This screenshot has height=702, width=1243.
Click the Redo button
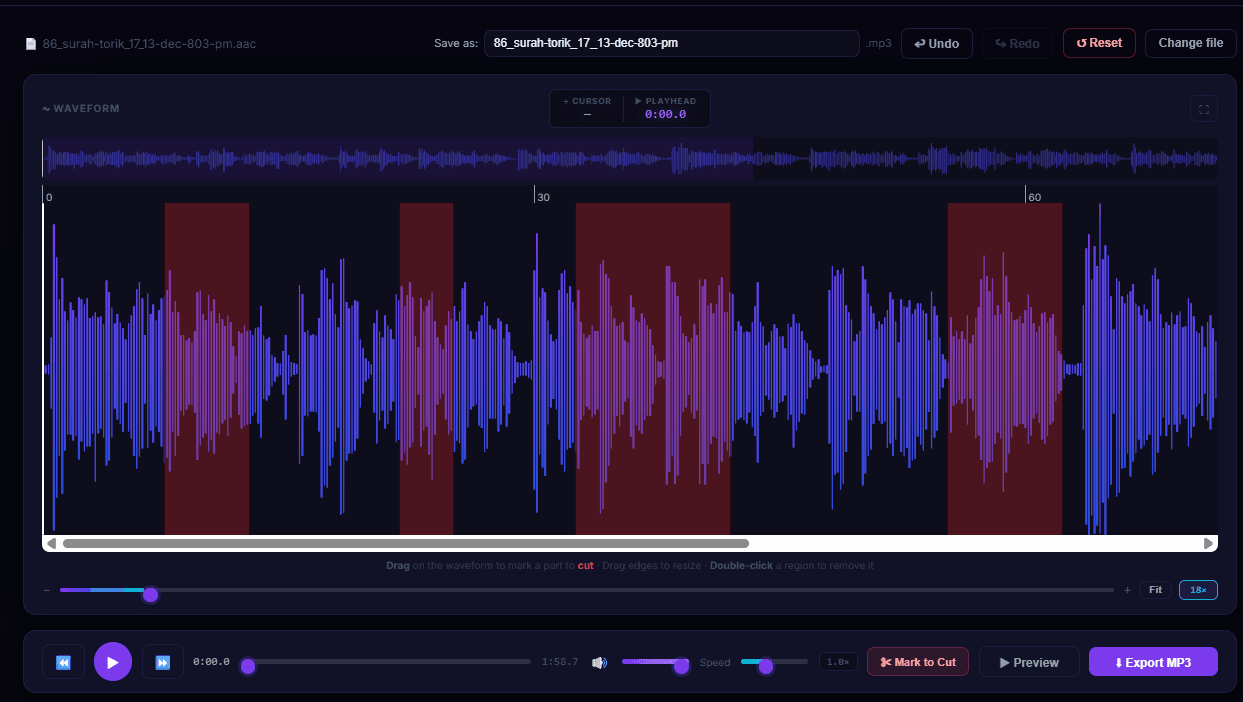click(x=1017, y=43)
